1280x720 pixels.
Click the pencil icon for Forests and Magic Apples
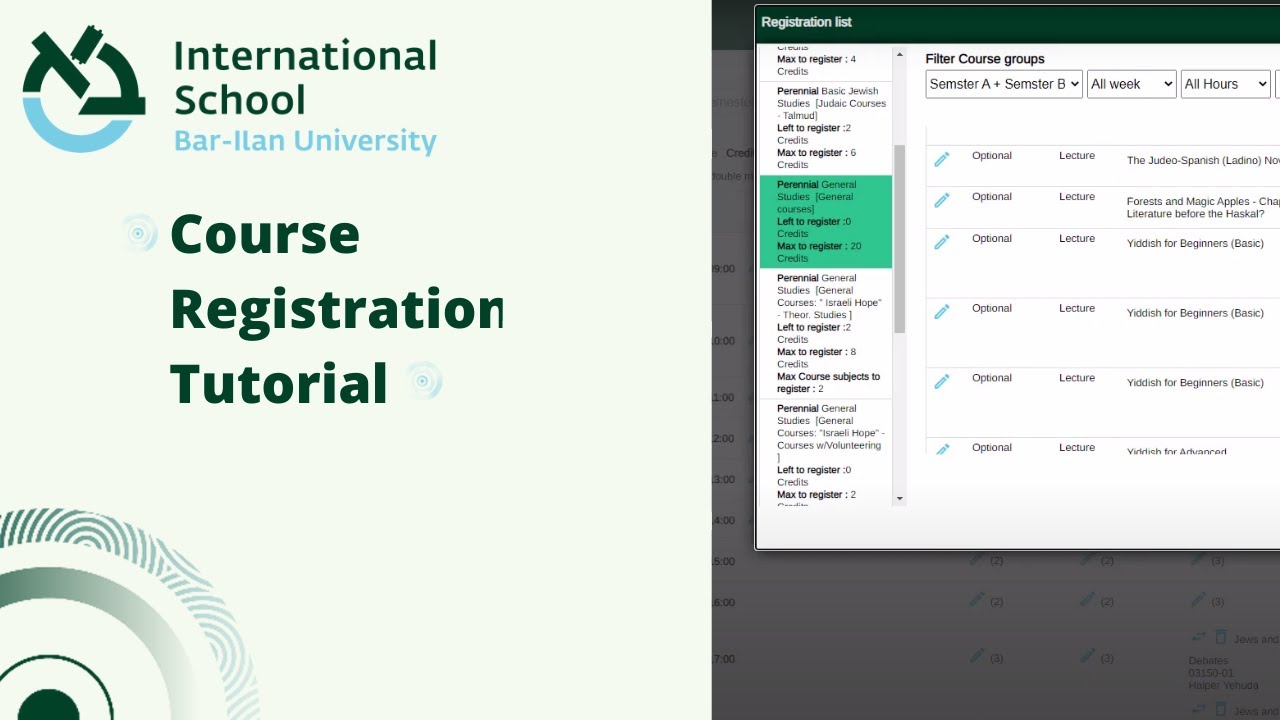941,201
